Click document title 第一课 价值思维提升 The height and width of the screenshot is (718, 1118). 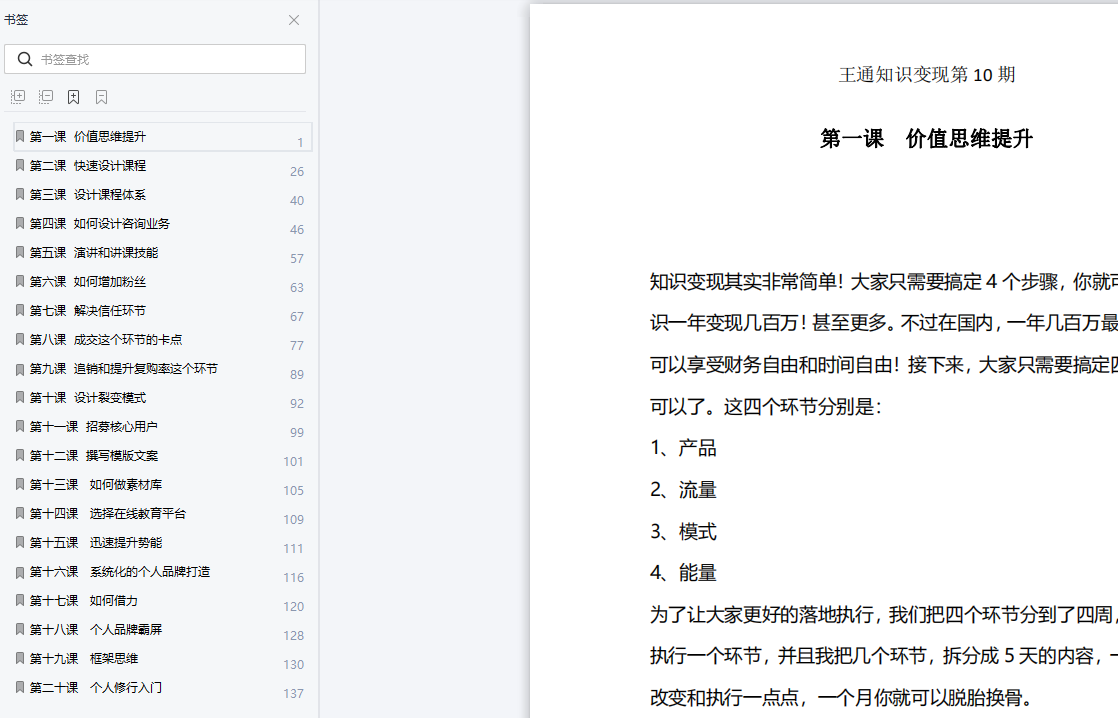926,138
